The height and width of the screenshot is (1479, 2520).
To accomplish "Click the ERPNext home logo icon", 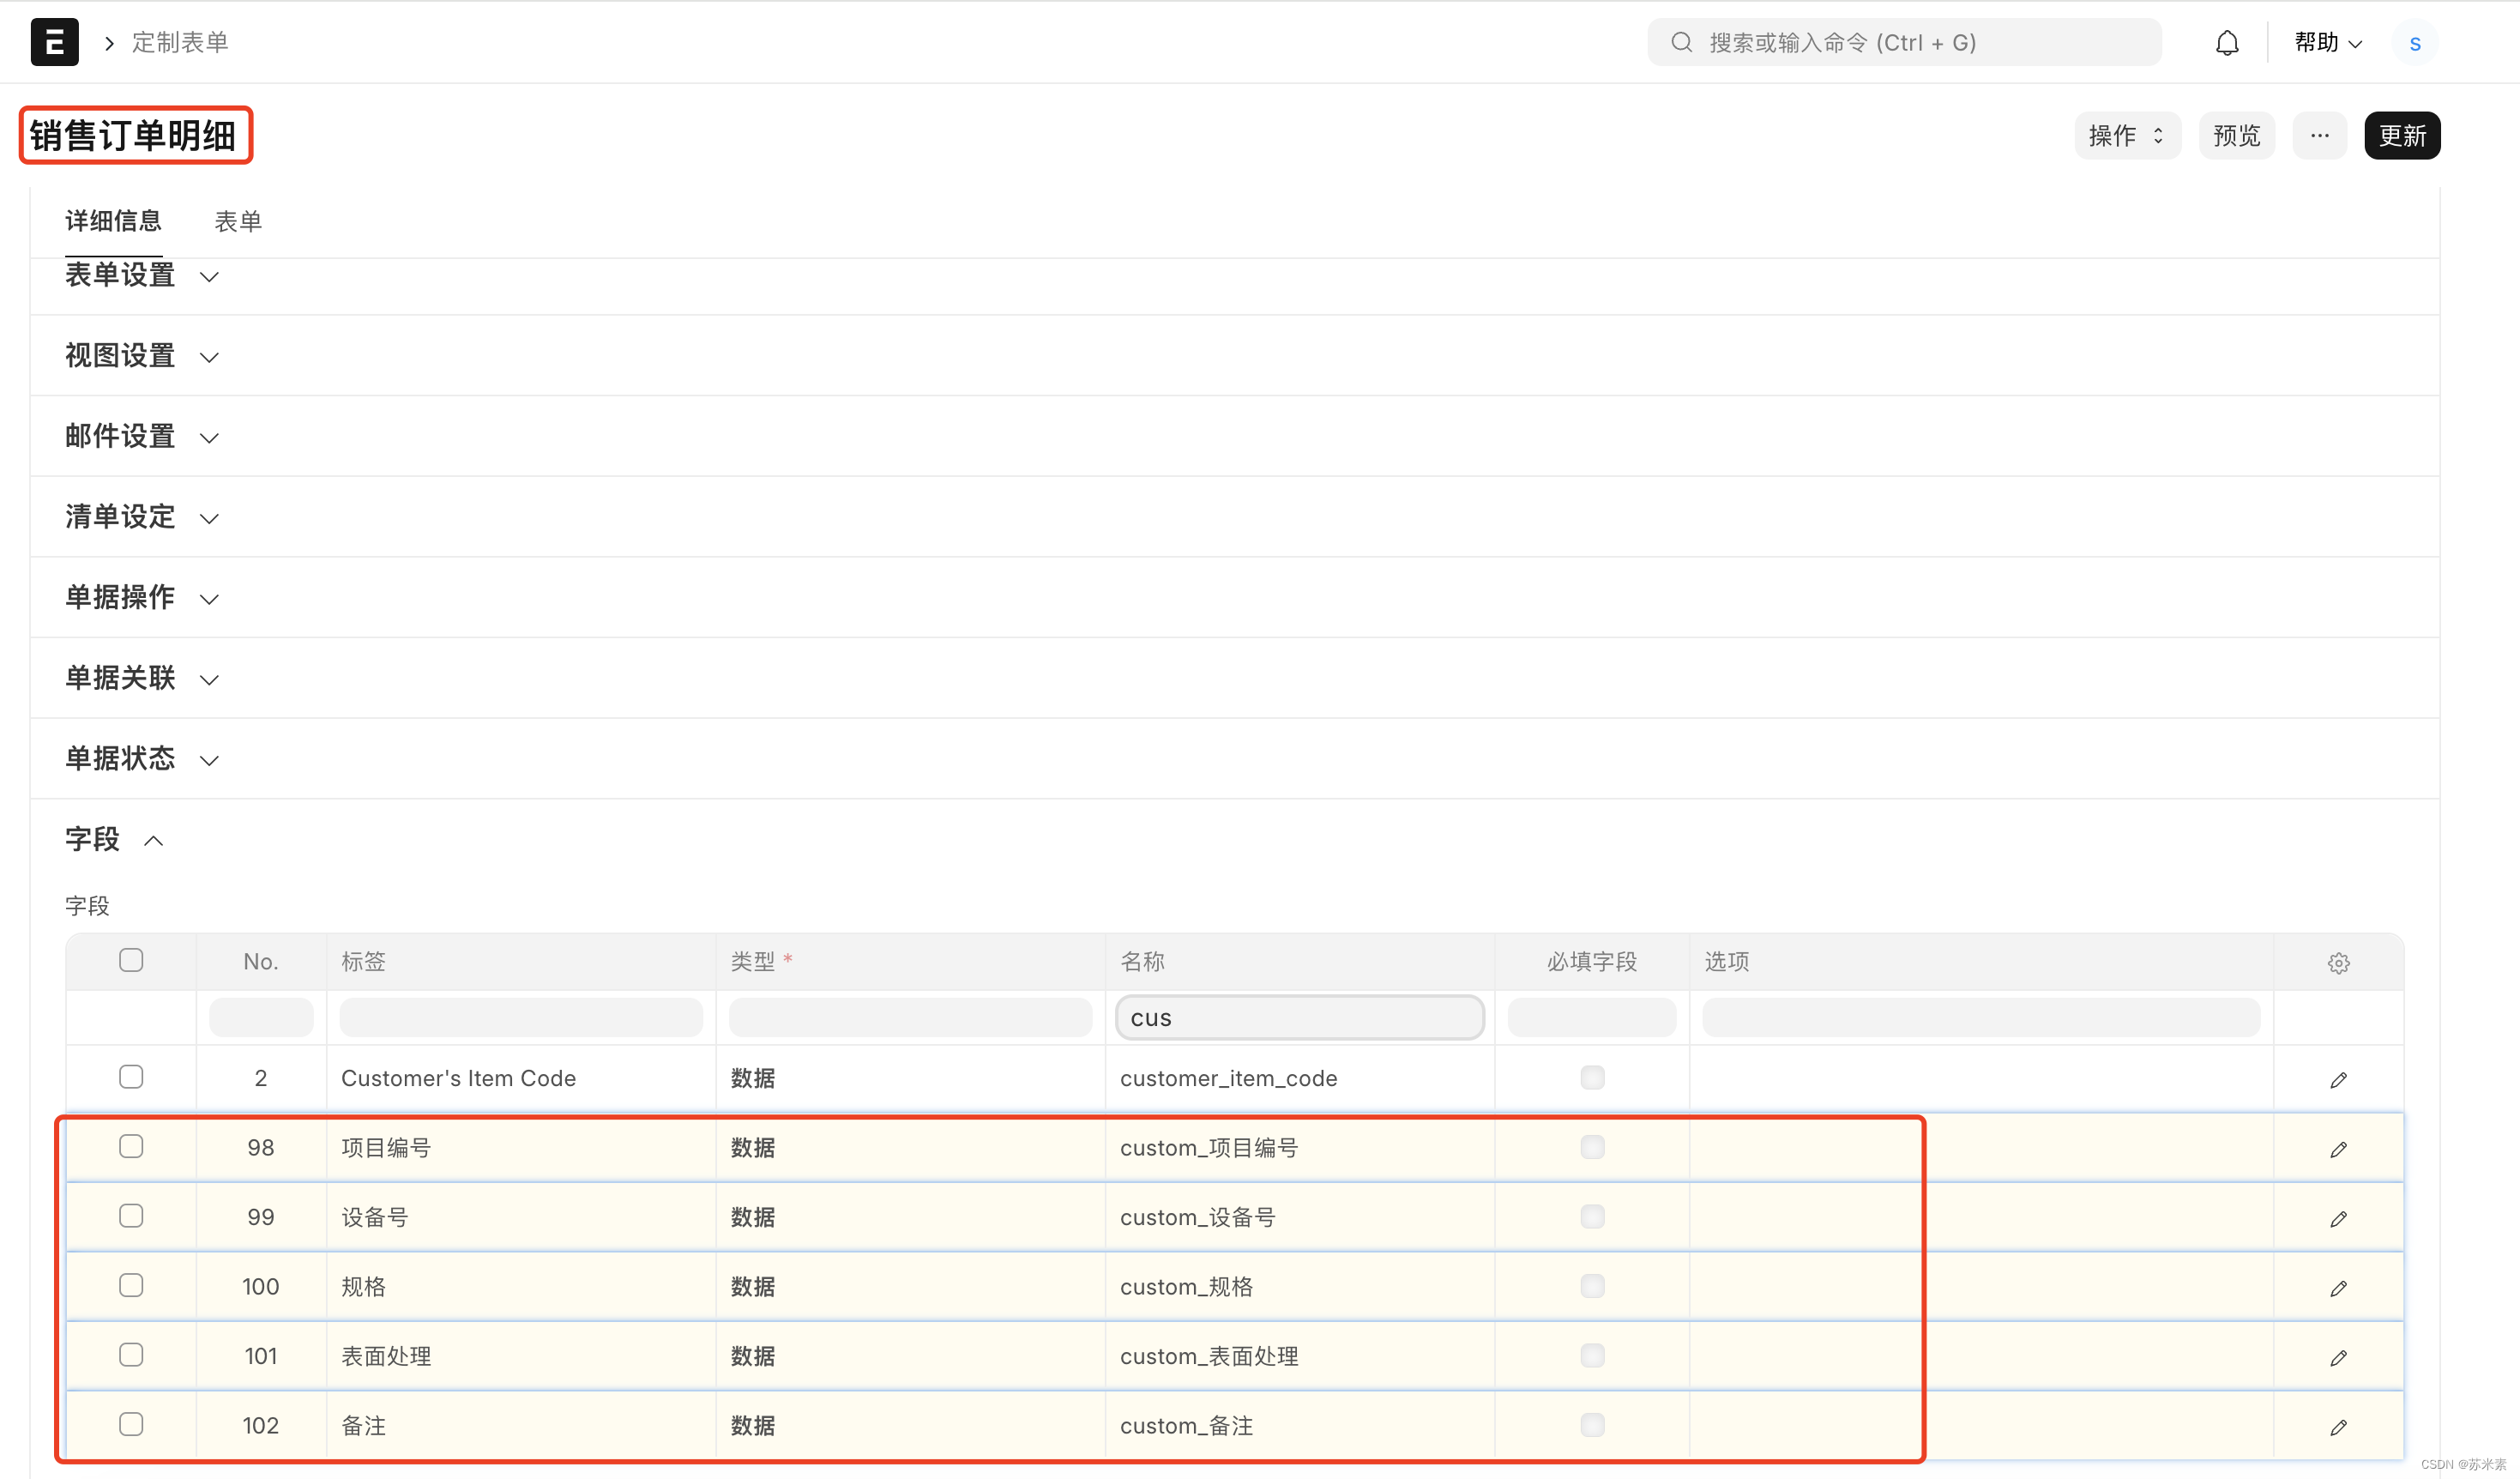I will click(x=54, y=42).
